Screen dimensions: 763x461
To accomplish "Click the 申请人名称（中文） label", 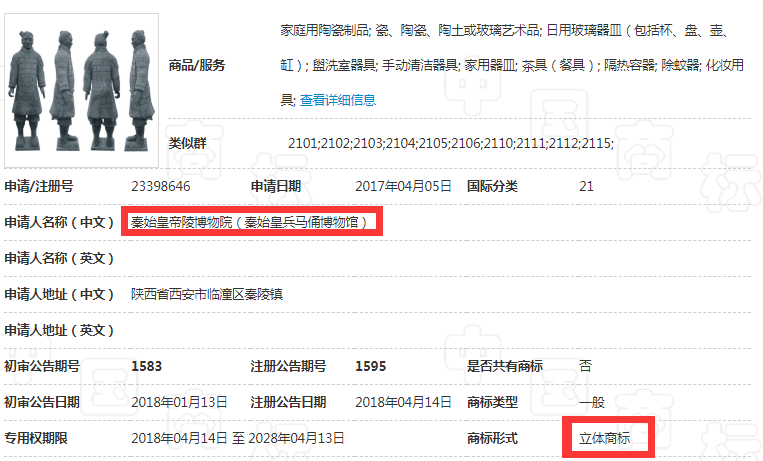I will (59, 222).
